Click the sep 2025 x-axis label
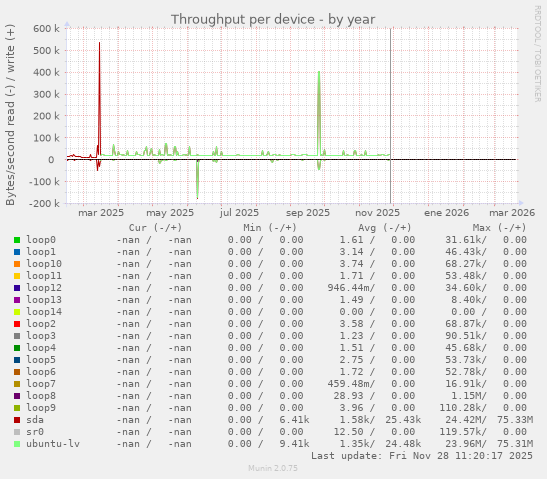Screen dimensions: 547x479 (x=308, y=213)
